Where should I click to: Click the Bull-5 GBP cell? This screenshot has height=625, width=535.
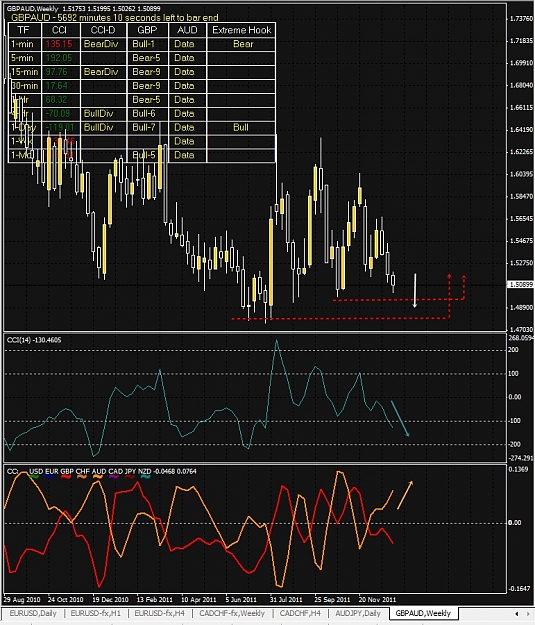tap(144, 155)
